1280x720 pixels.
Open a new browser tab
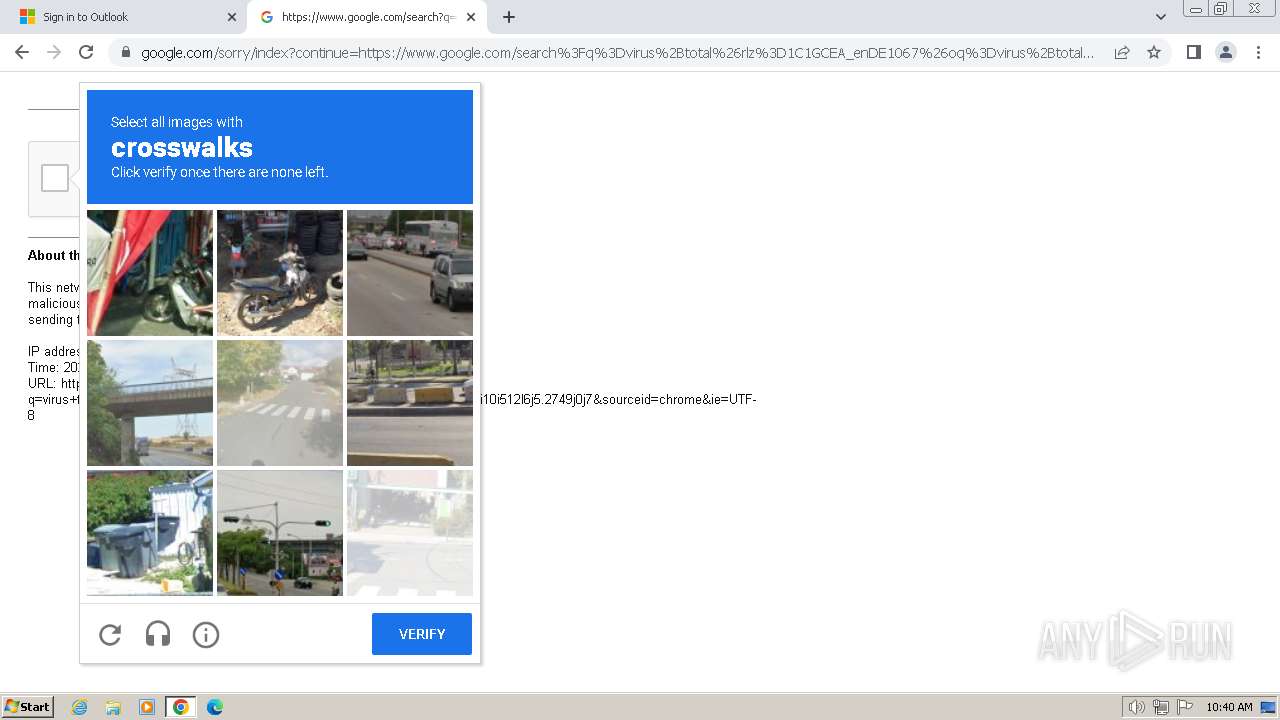509,17
